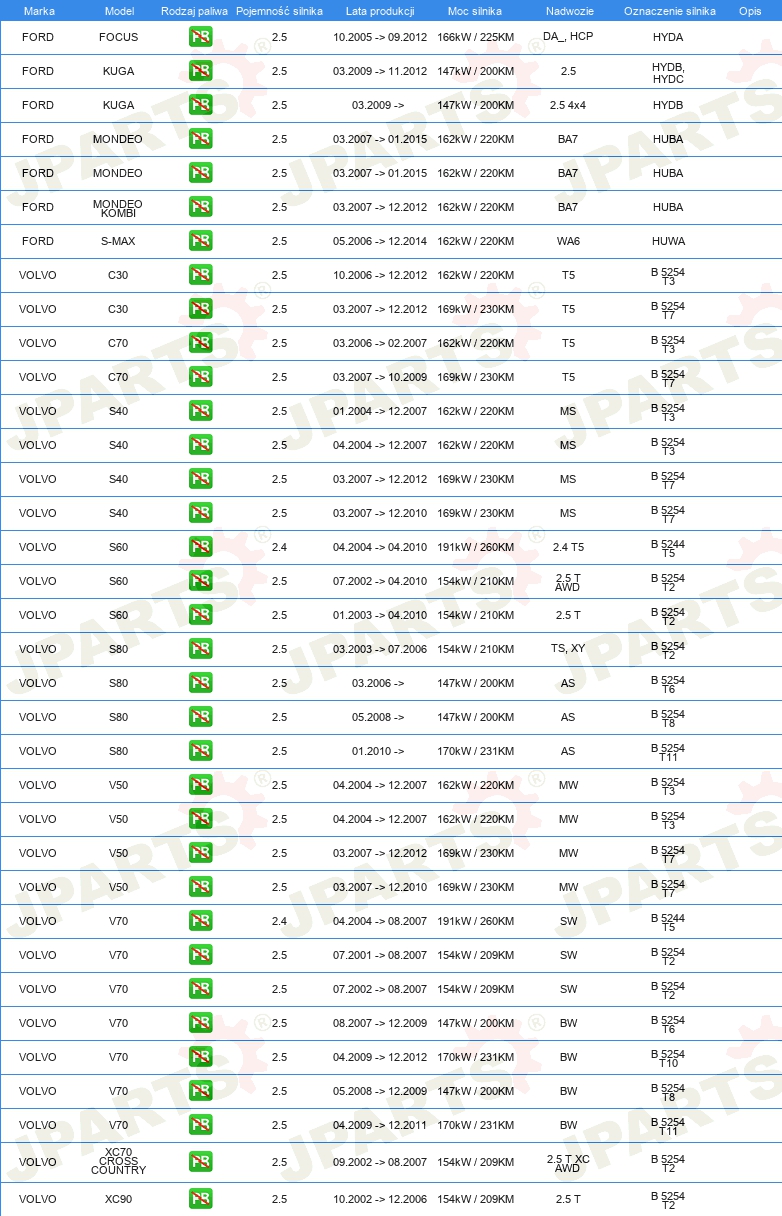Screen dimensions: 782x1216
Task: Click the PB fuel icon in the S60 2.4 T5 row
Action: click(x=200, y=547)
